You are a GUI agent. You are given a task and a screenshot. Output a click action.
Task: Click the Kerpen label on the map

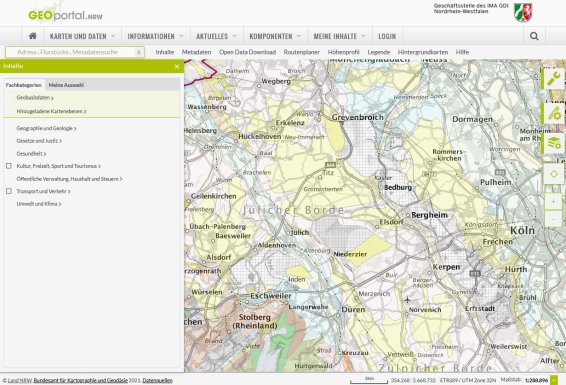[446, 267]
